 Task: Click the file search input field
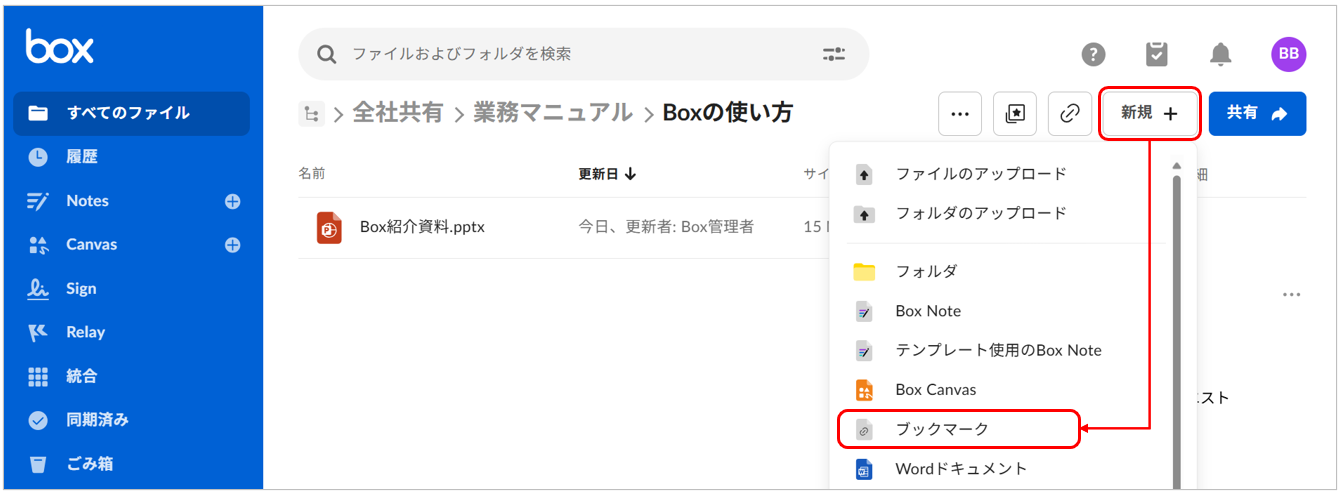click(x=580, y=54)
